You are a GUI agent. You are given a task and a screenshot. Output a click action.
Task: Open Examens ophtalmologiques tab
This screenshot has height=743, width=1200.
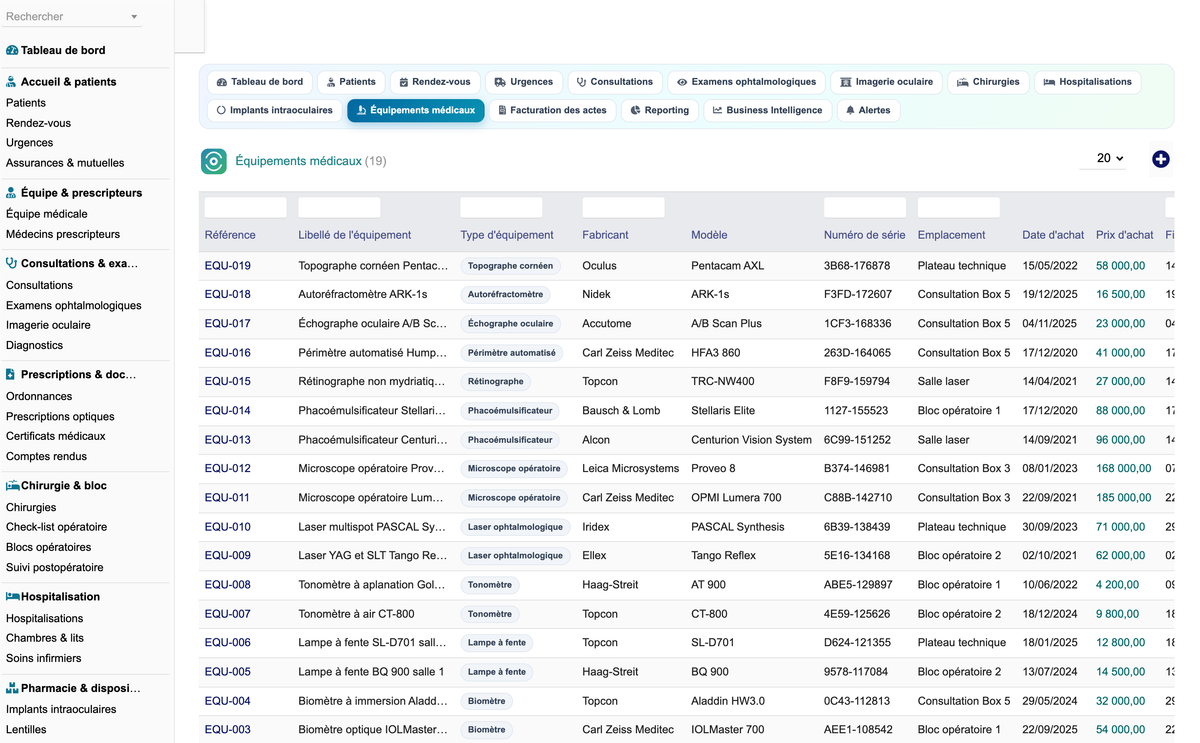[746, 82]
